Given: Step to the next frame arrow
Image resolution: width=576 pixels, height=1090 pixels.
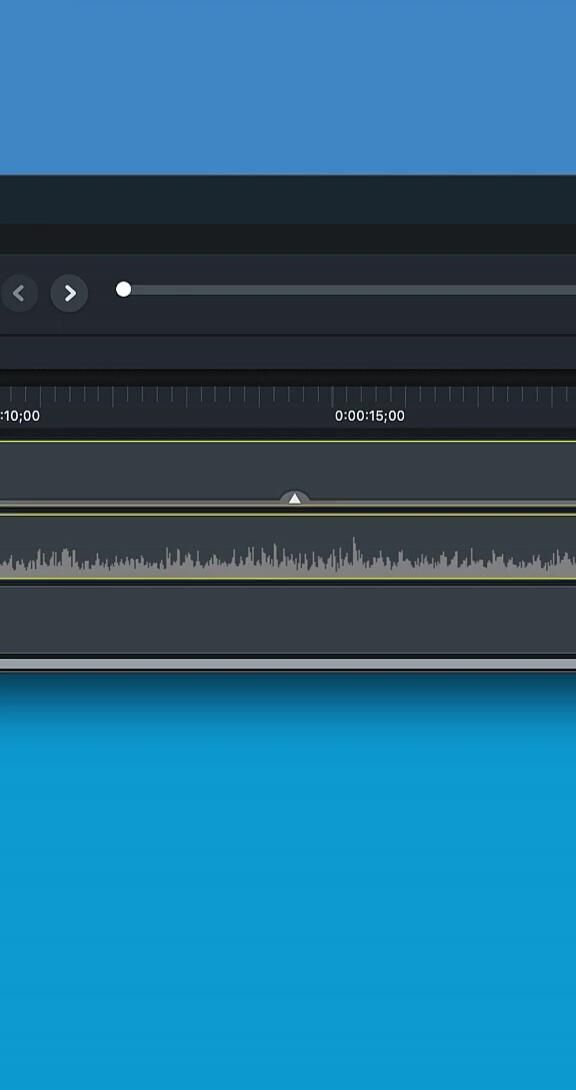Looking at the screenshot, I should tap(69, 293).
